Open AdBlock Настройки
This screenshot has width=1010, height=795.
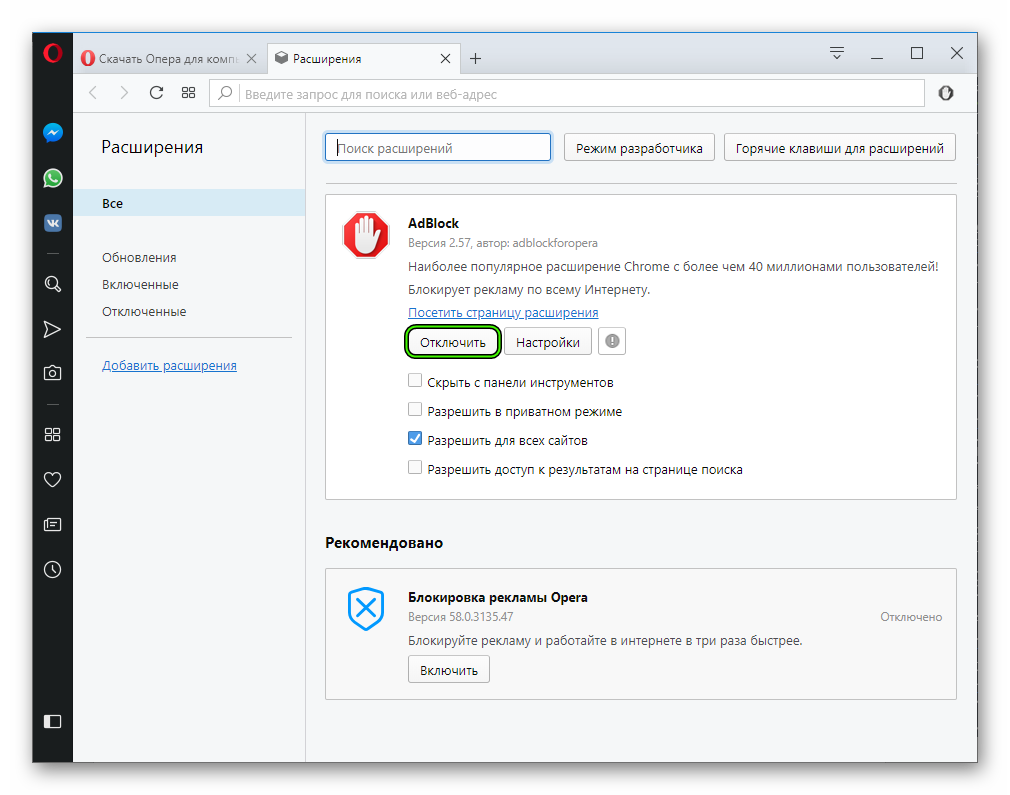point(548,342)
